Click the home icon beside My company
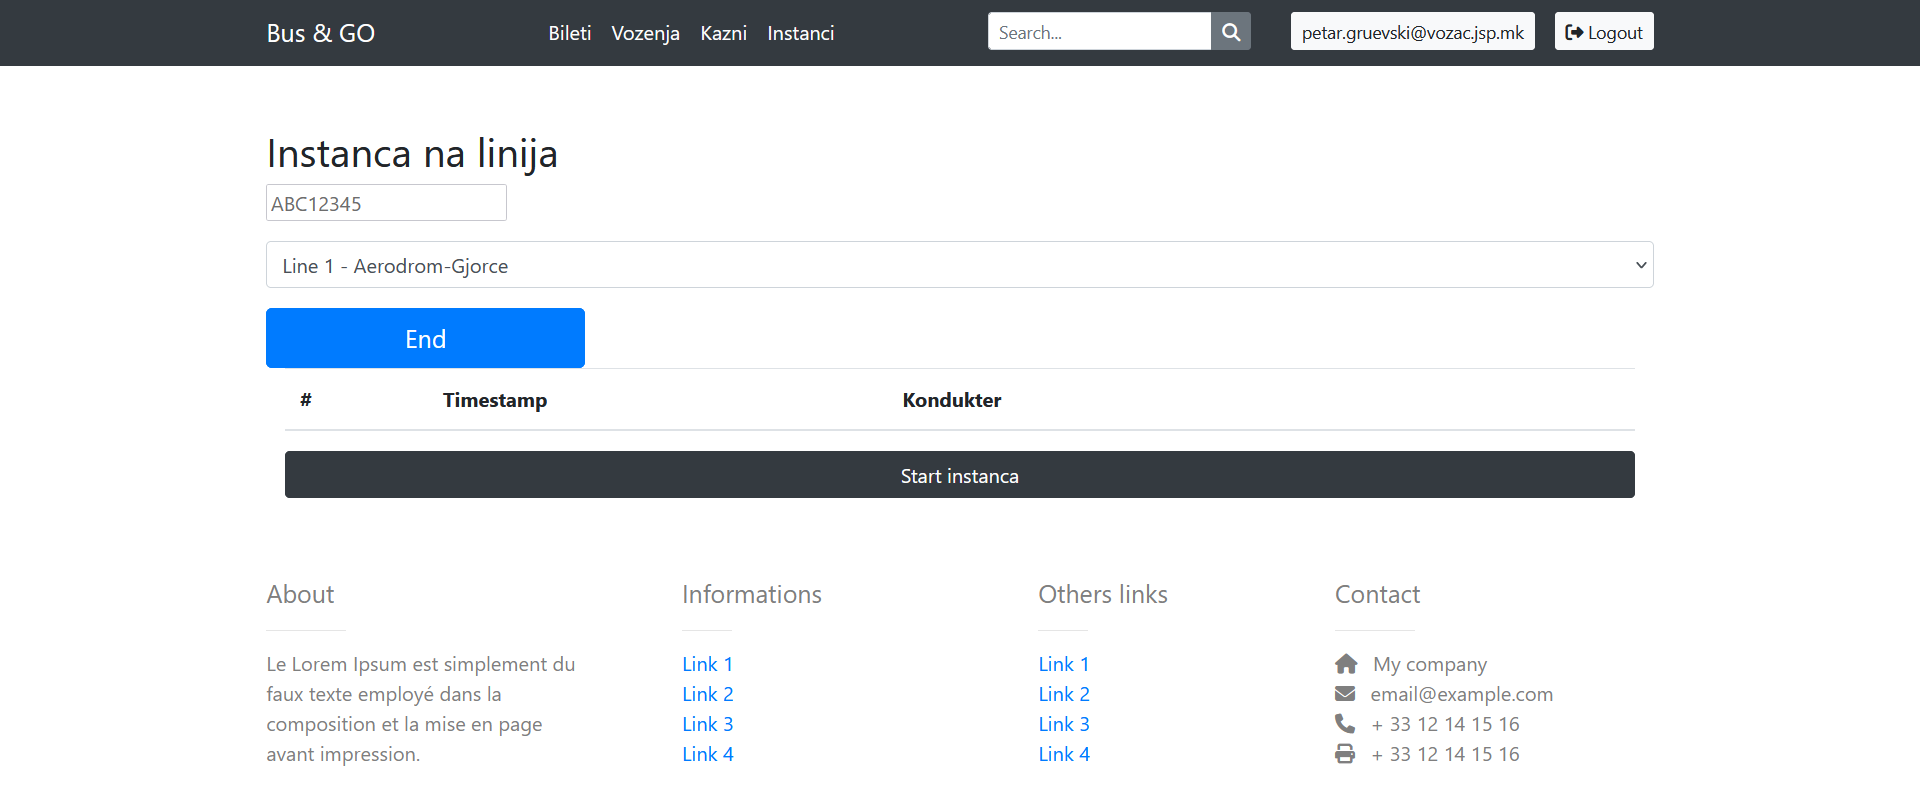This screenshot has height=806, width=1920. click(1346, 664)
